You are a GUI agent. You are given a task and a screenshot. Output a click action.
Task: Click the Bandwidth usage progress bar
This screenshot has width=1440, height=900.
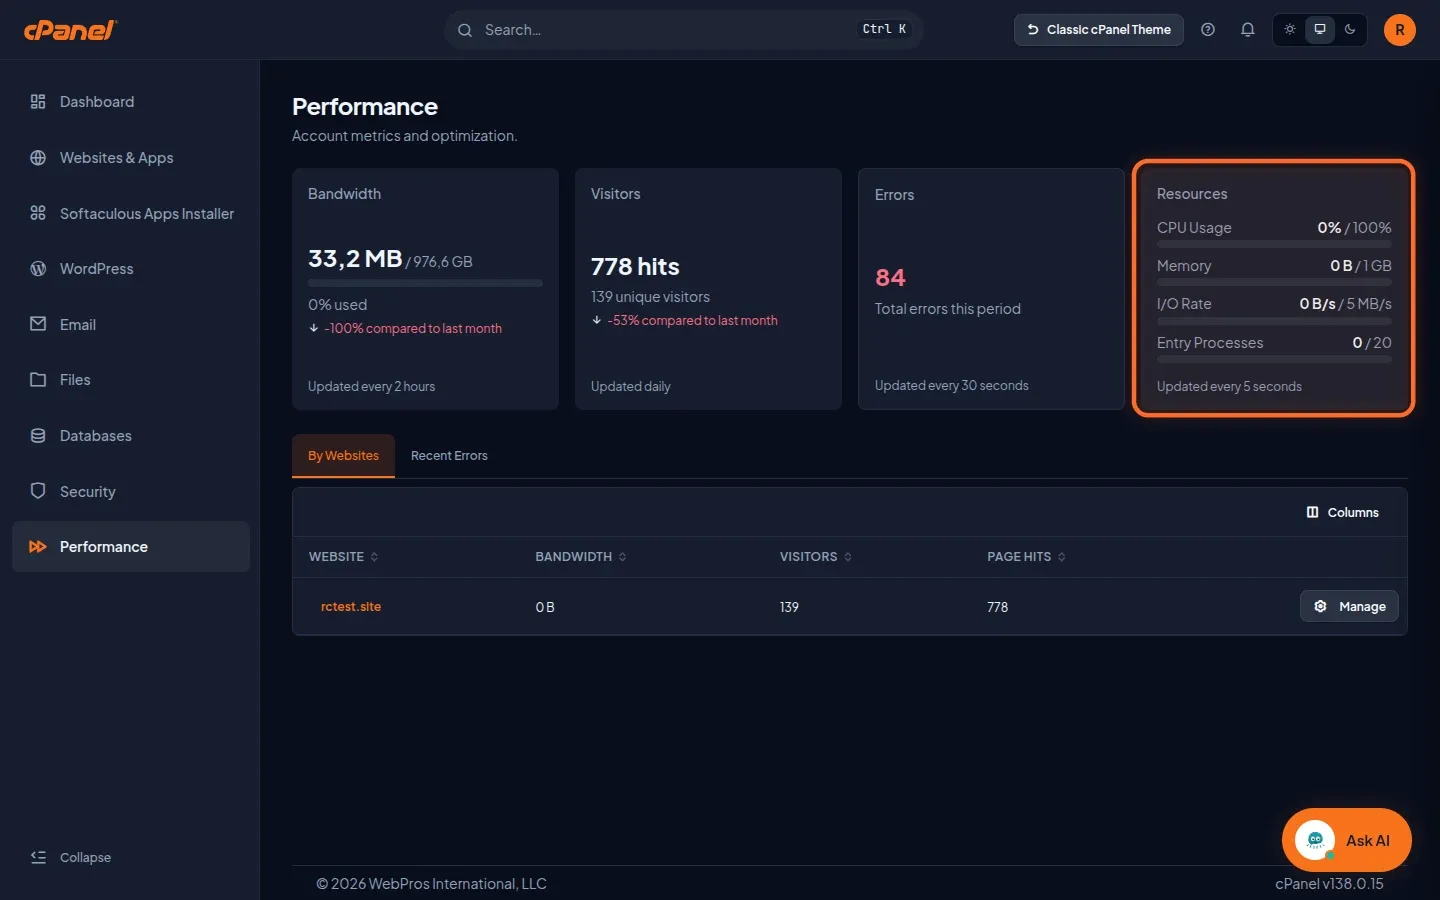[425, 283]
